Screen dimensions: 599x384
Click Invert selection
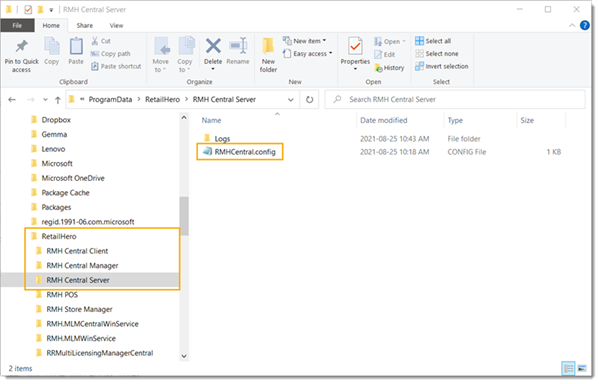click(442, 66)
